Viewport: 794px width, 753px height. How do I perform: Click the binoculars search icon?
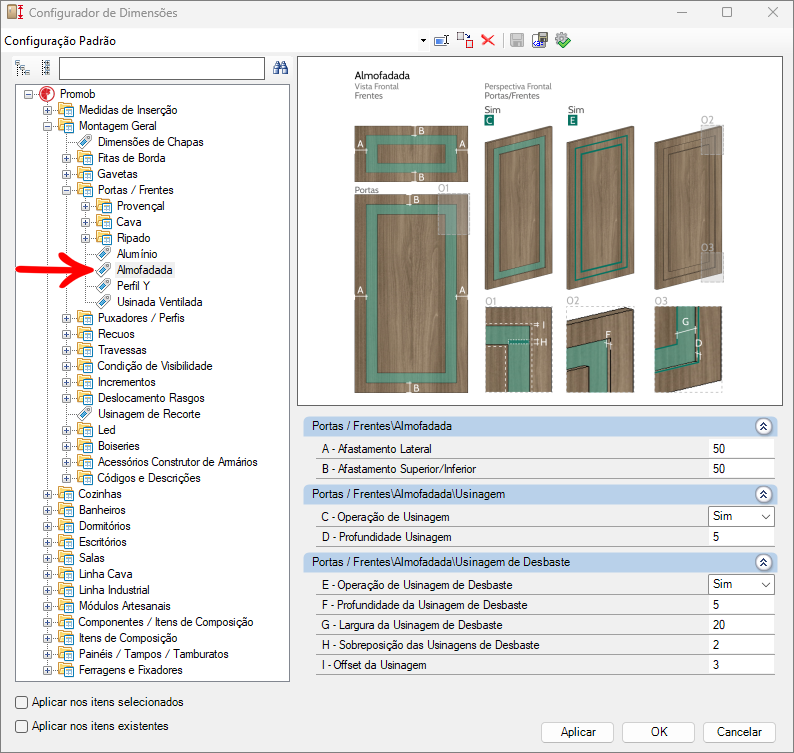[x=281, y=67]
